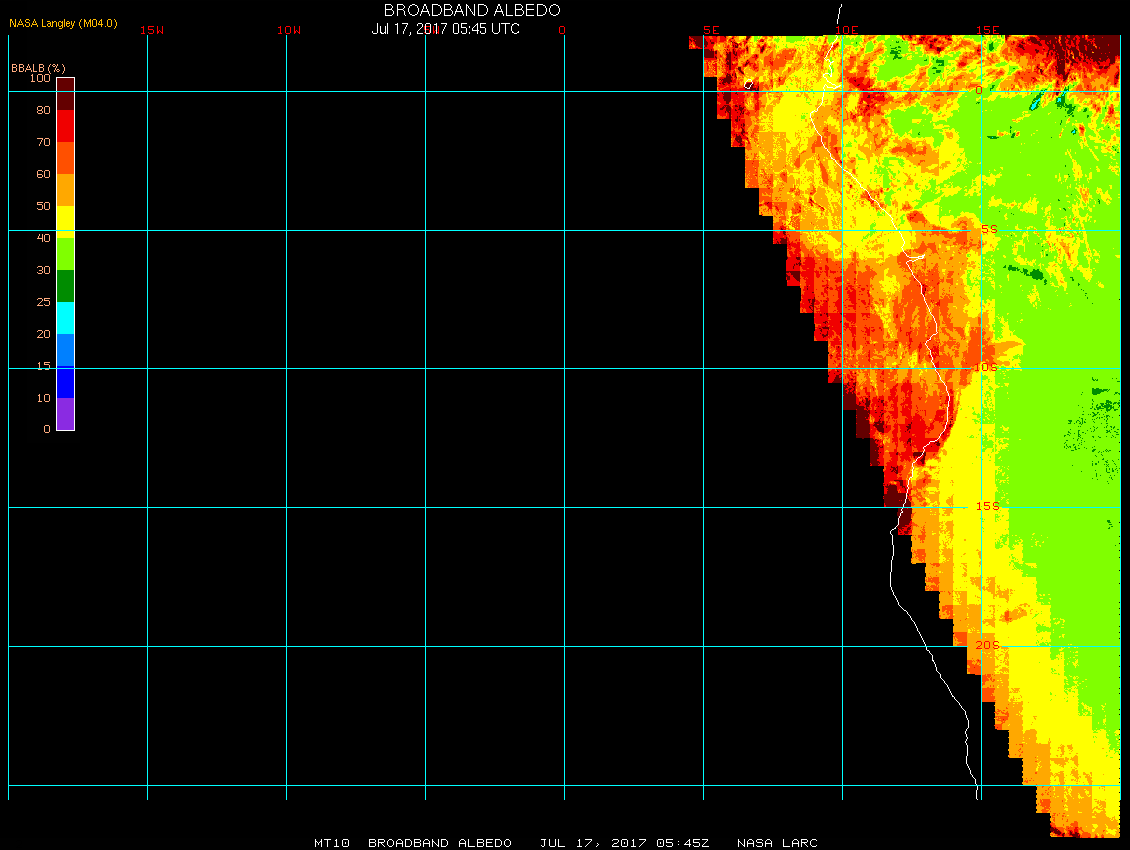The width and height of the screenshot is (1130, 850).
Task: Click the 15S latitude label
Action: (988, 506)
